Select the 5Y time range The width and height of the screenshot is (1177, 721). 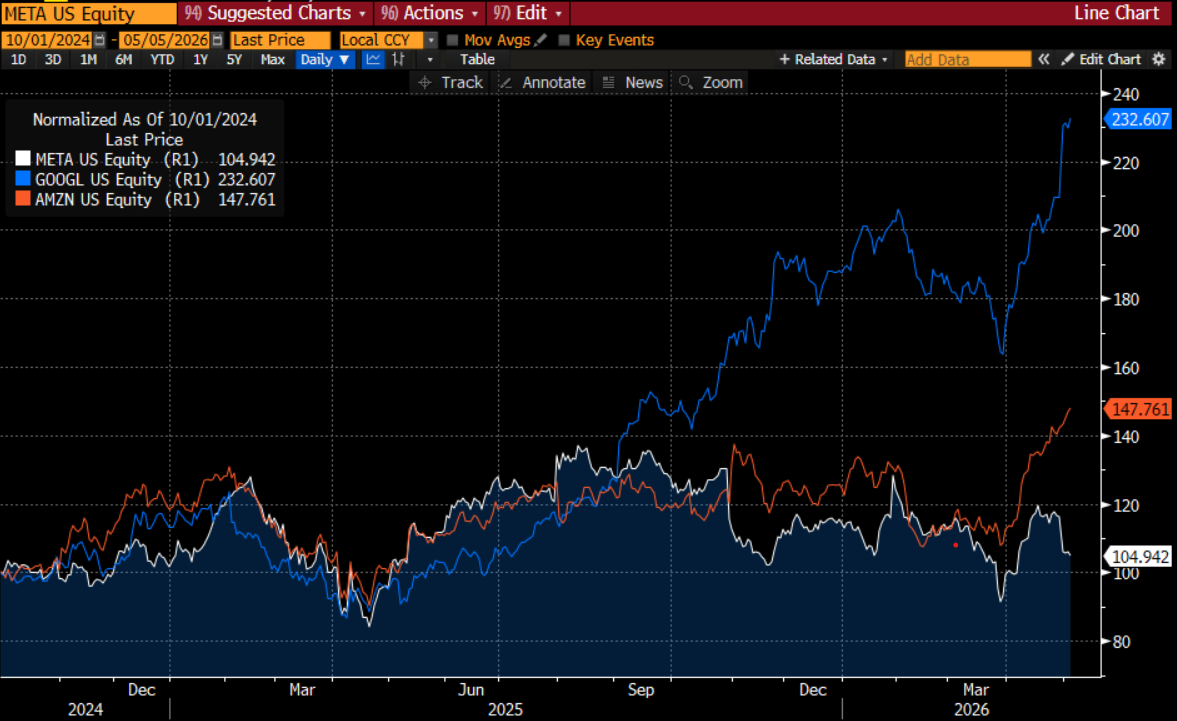[234, 59]
